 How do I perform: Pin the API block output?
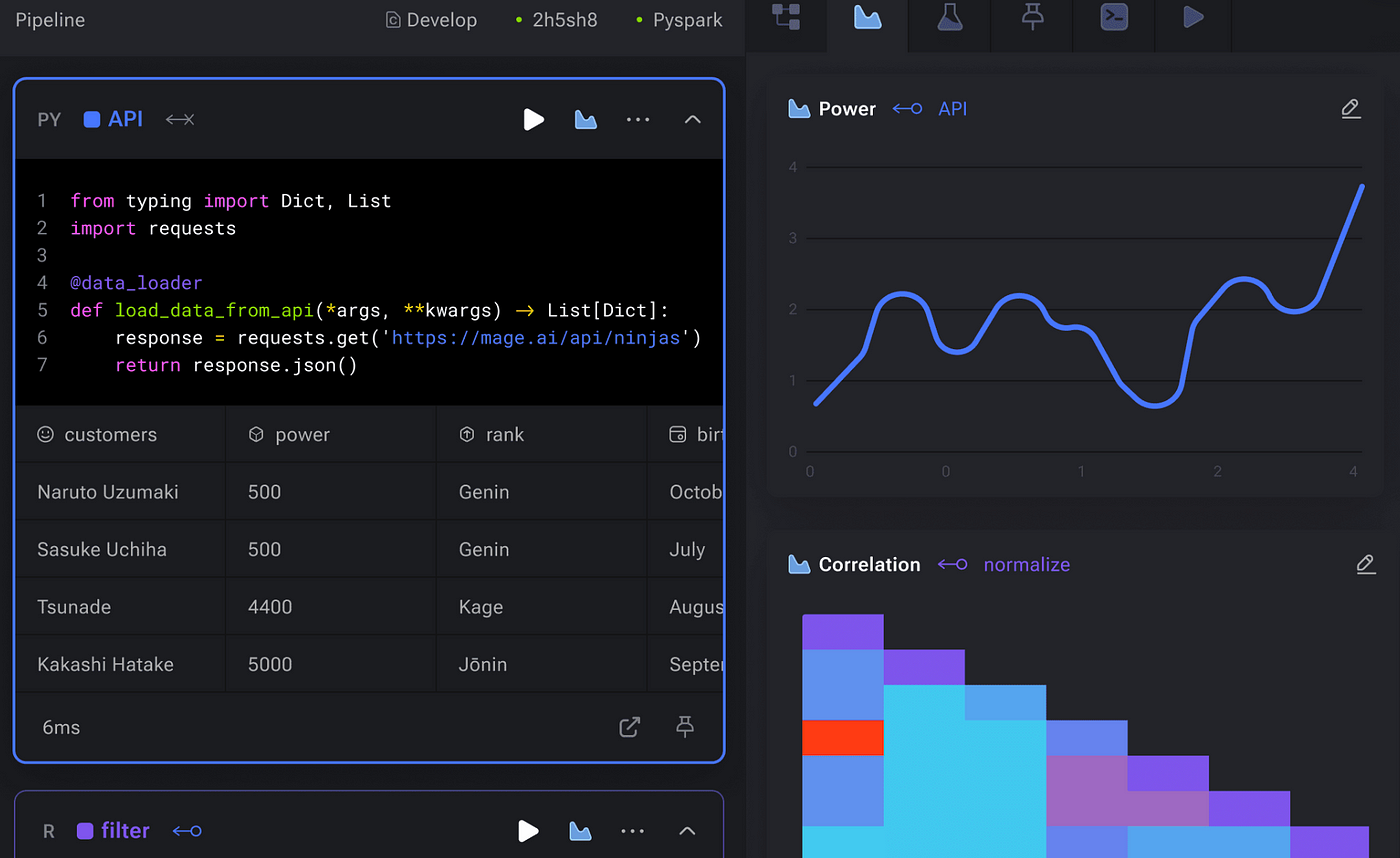tap(685, 727)
